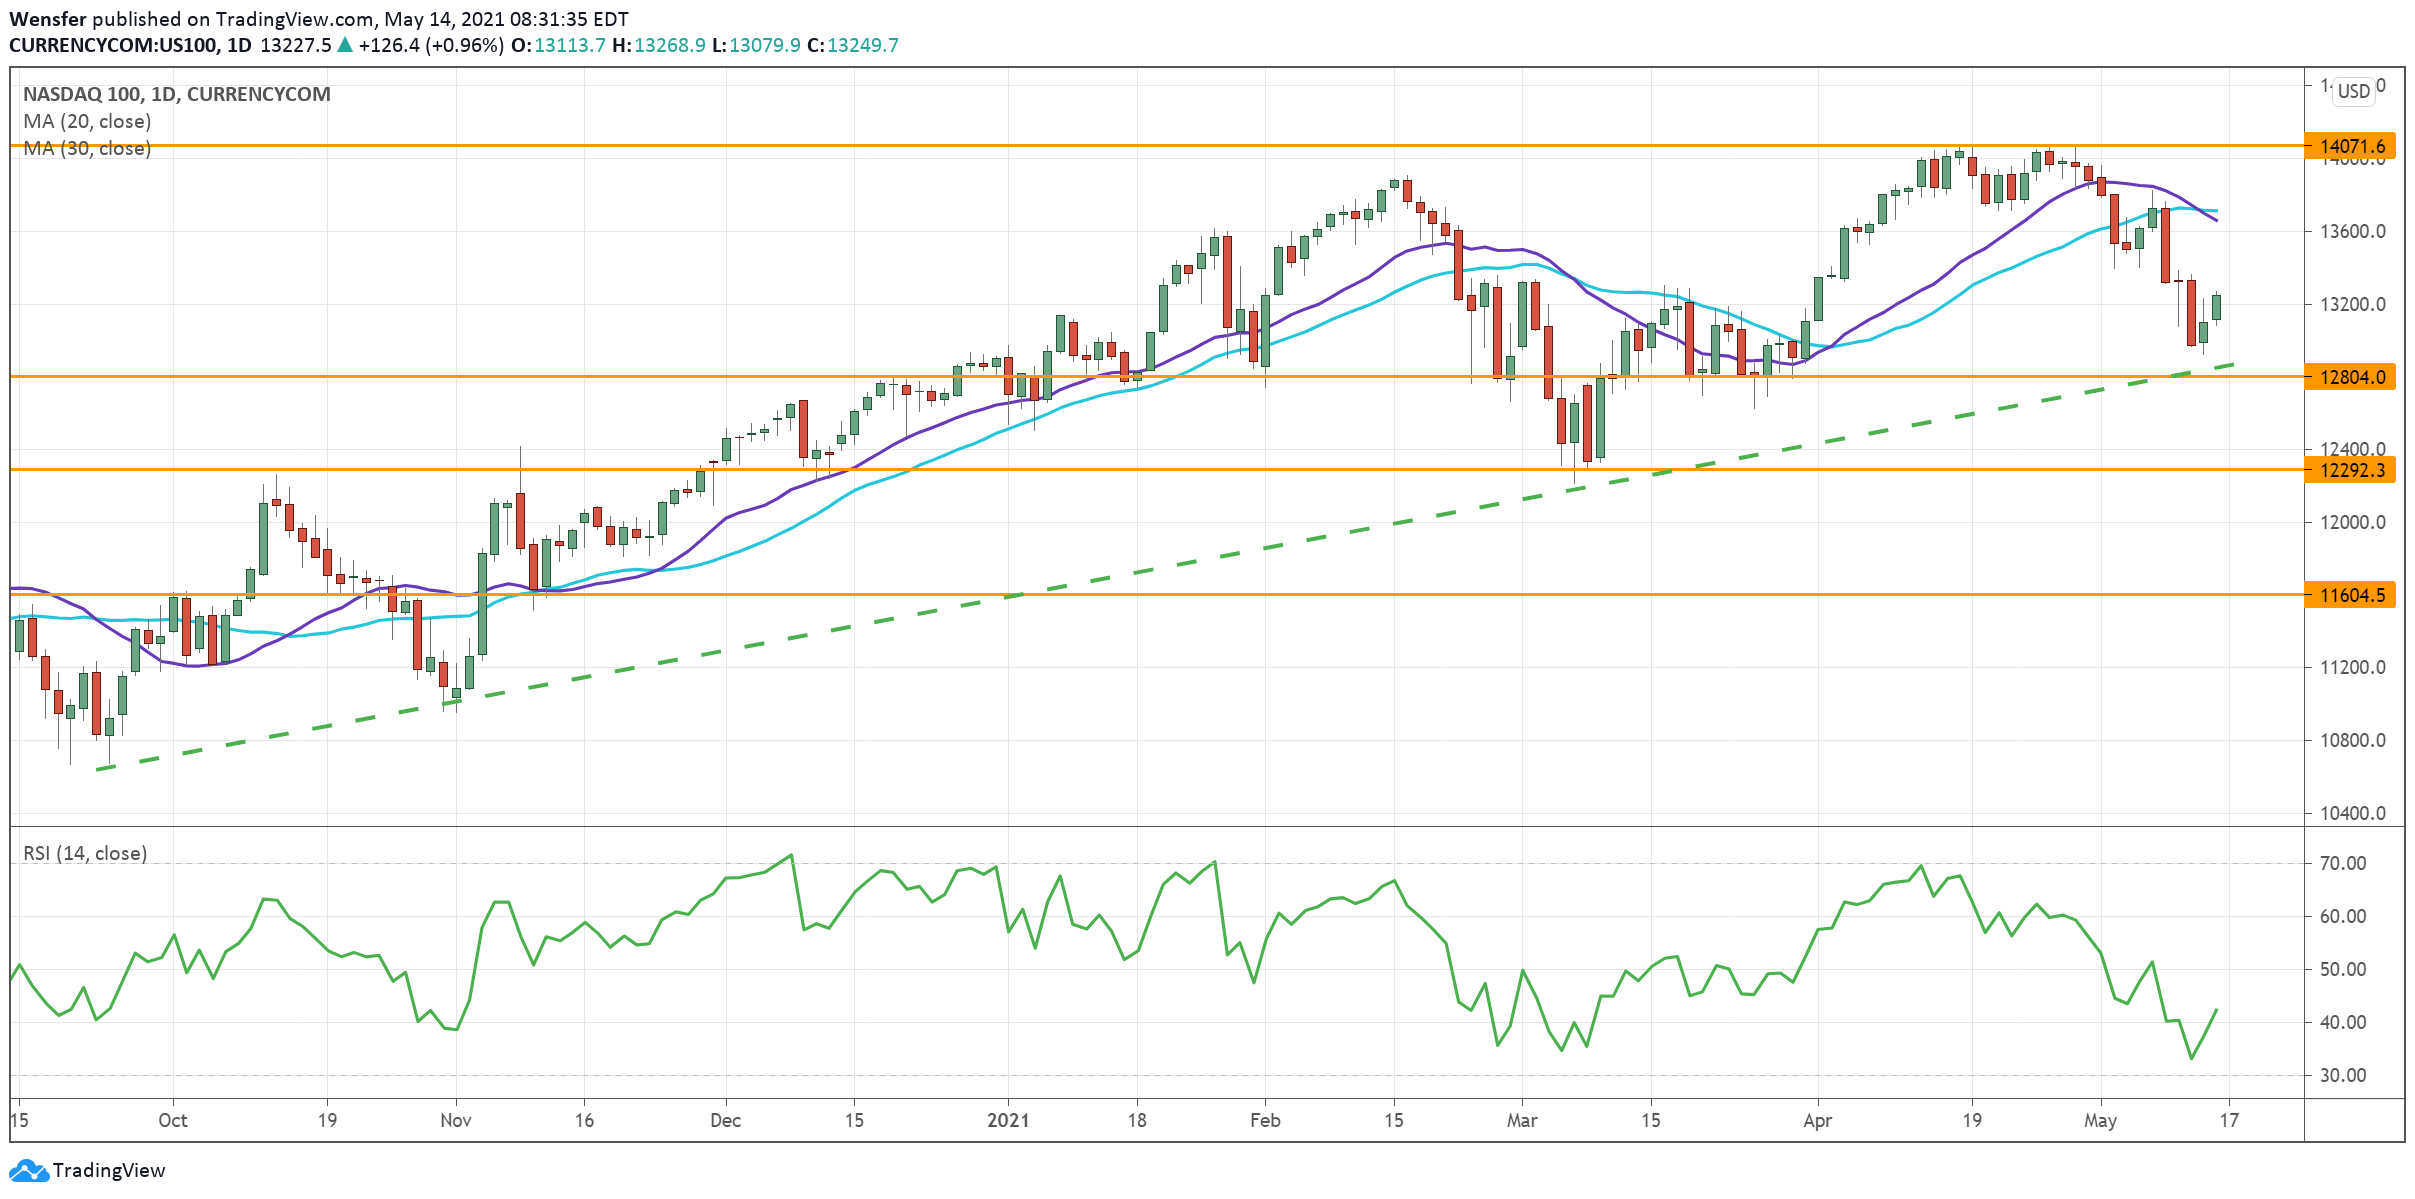
Task: Click the green up-arrow price change indicator
Action: point(345,45)
